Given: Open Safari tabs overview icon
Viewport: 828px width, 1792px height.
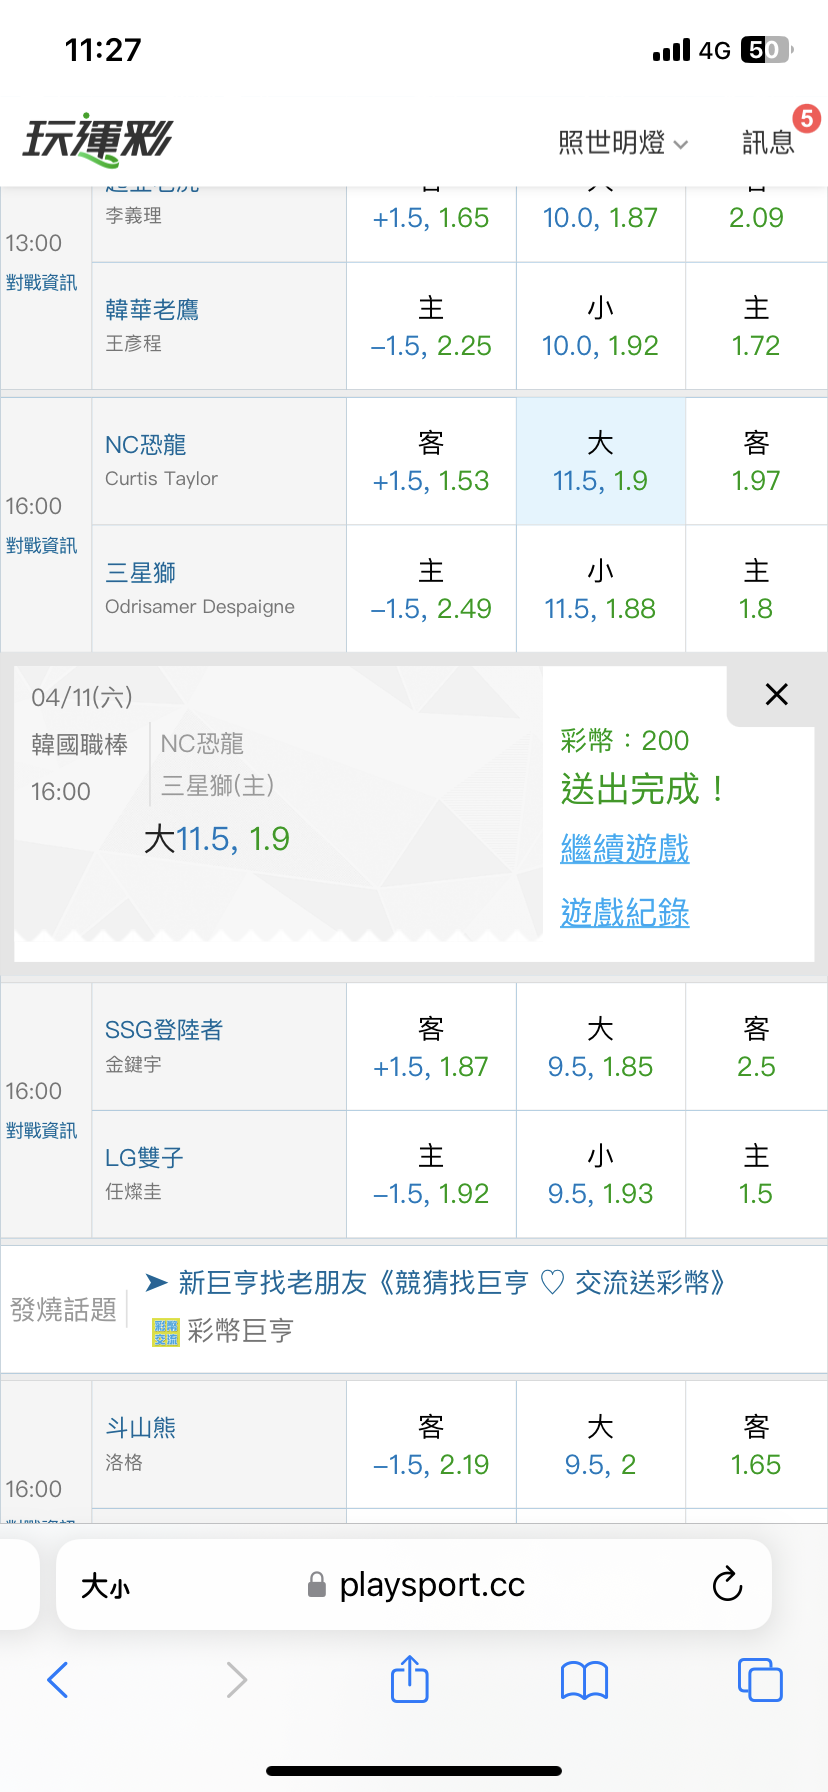Looking at the screenshot, I should (x=759, y=1680).
